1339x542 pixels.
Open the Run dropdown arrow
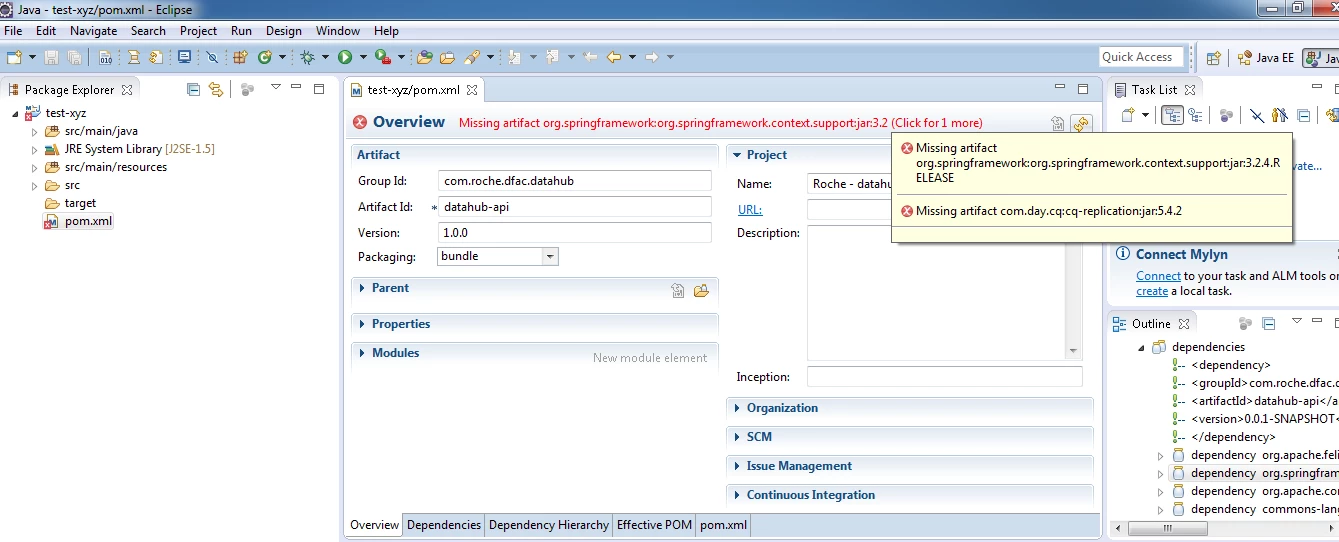click(x=362, y=58)
